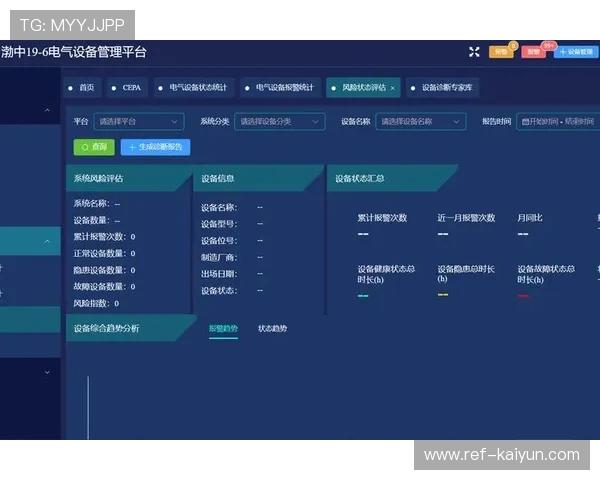Click the blue 设备管理 button
Image resolution: width=600 pixels, height=480 pixels.
(x=576, y=52)
